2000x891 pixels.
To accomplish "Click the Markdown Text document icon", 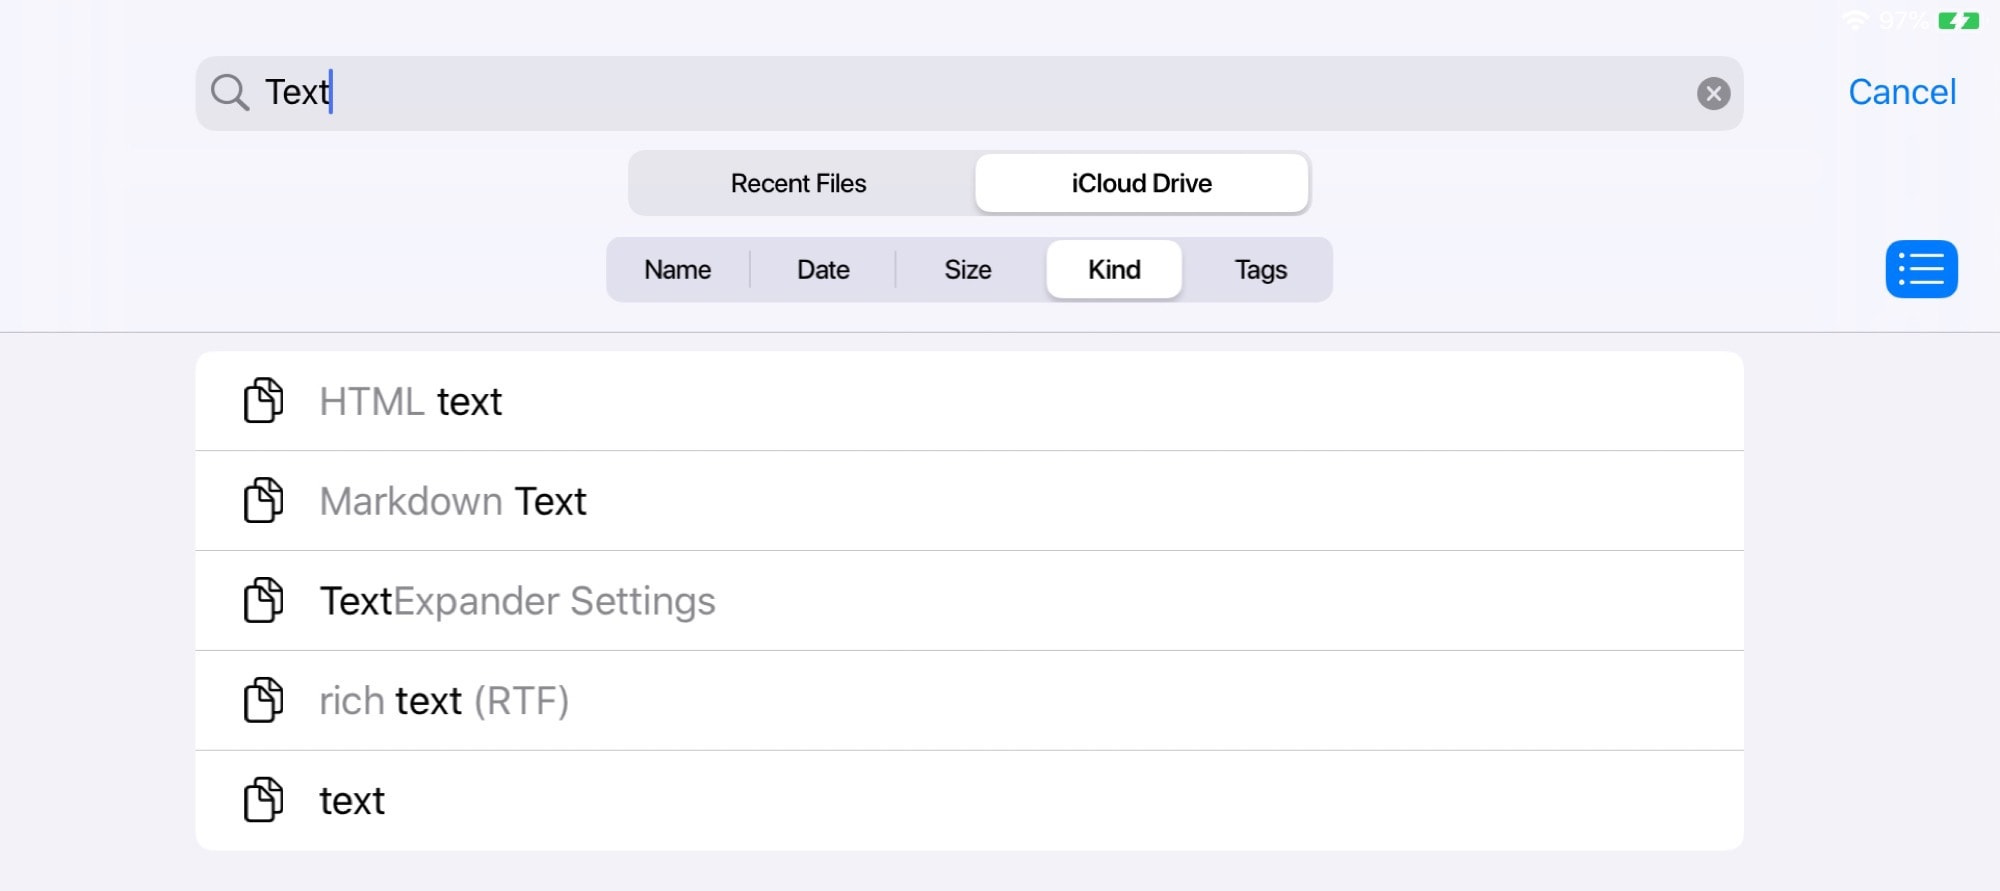I will (264, 500).
